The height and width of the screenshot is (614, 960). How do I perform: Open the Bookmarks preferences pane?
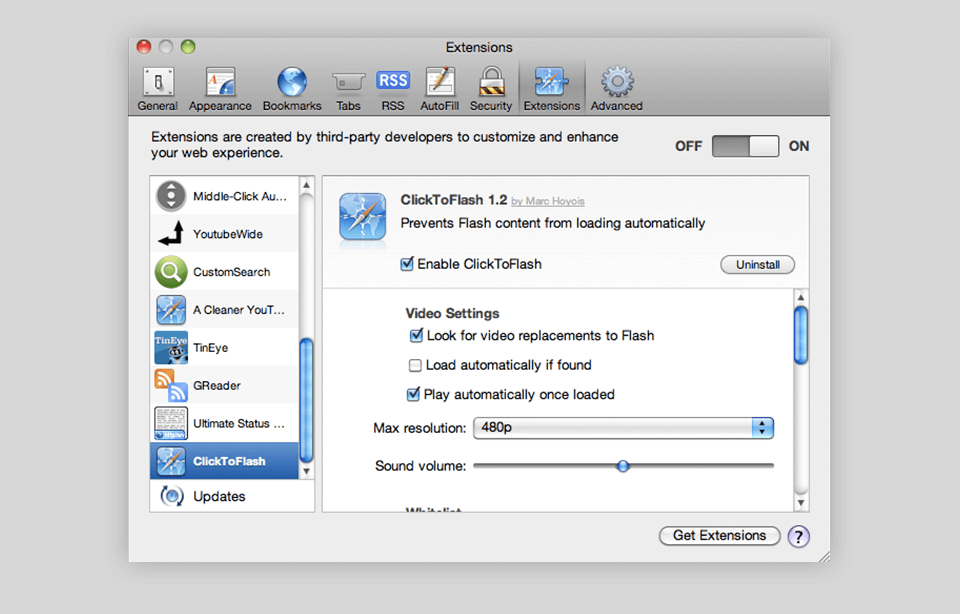pyautogui.click(x=292, y=89)
